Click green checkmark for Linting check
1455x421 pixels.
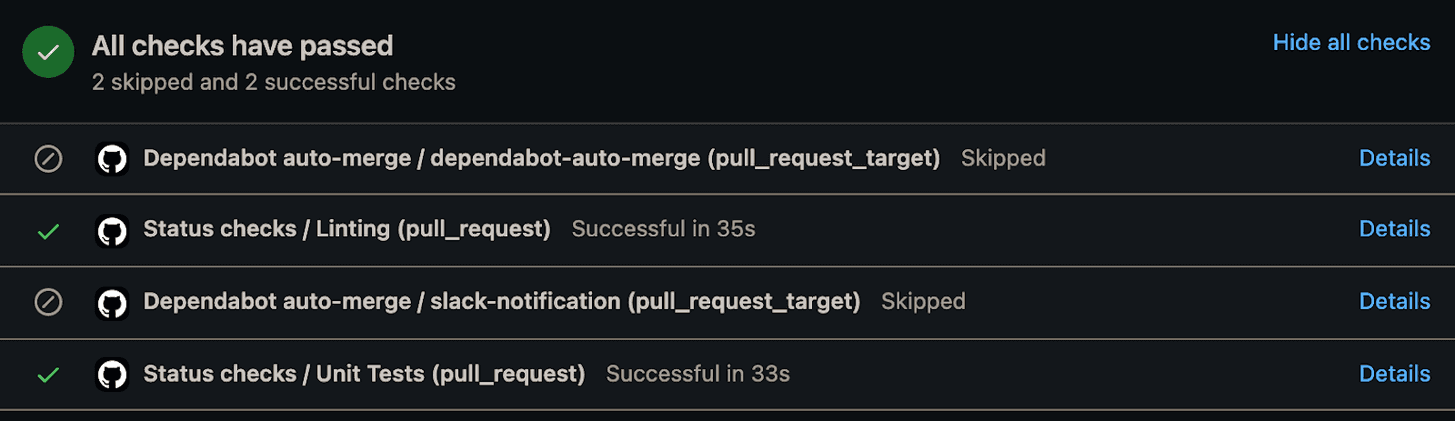pyautogui.click(x=48, y=231)
